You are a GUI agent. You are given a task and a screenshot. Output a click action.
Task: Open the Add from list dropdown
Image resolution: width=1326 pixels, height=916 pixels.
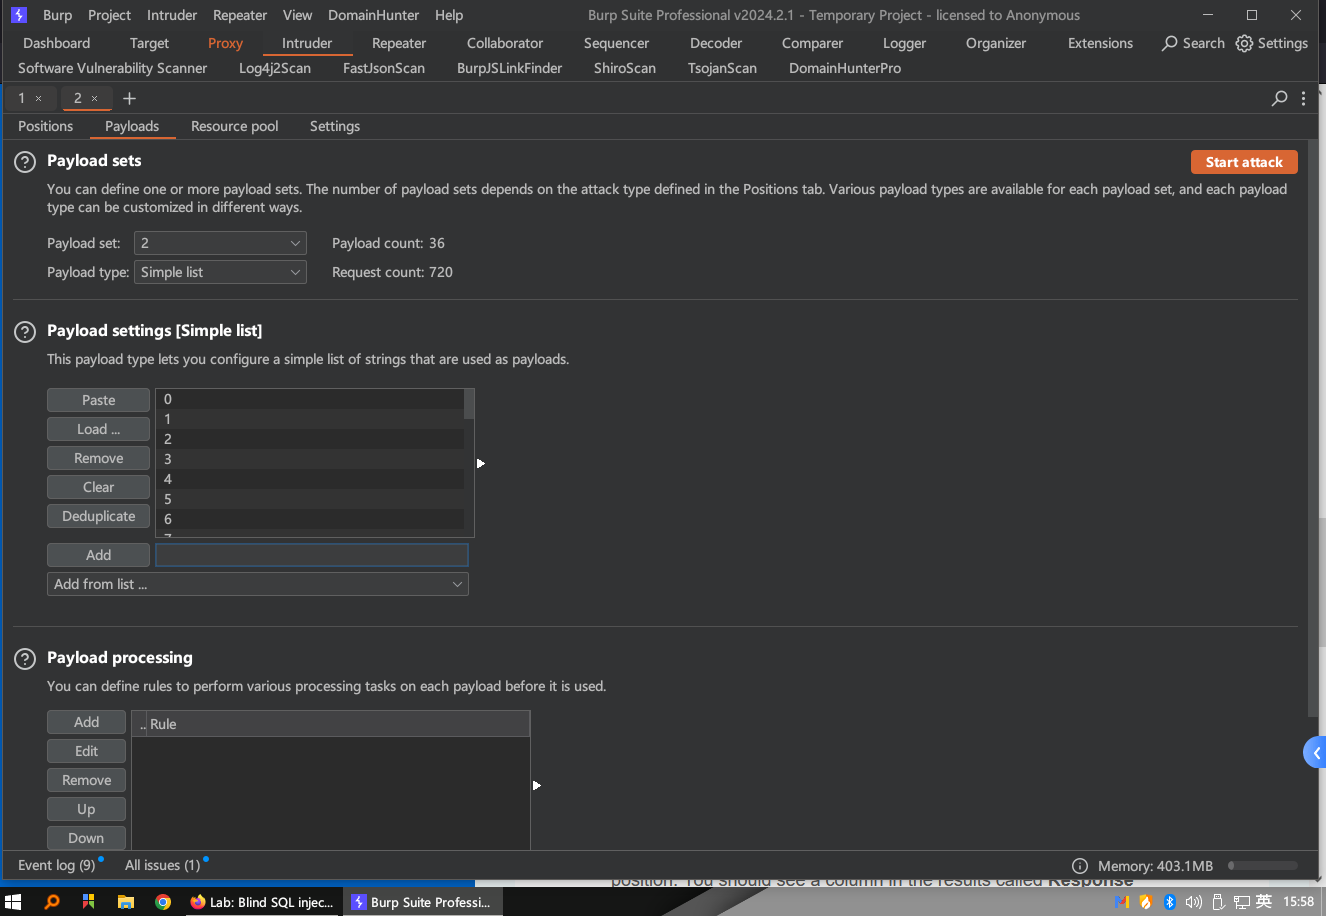pos(258,584)
